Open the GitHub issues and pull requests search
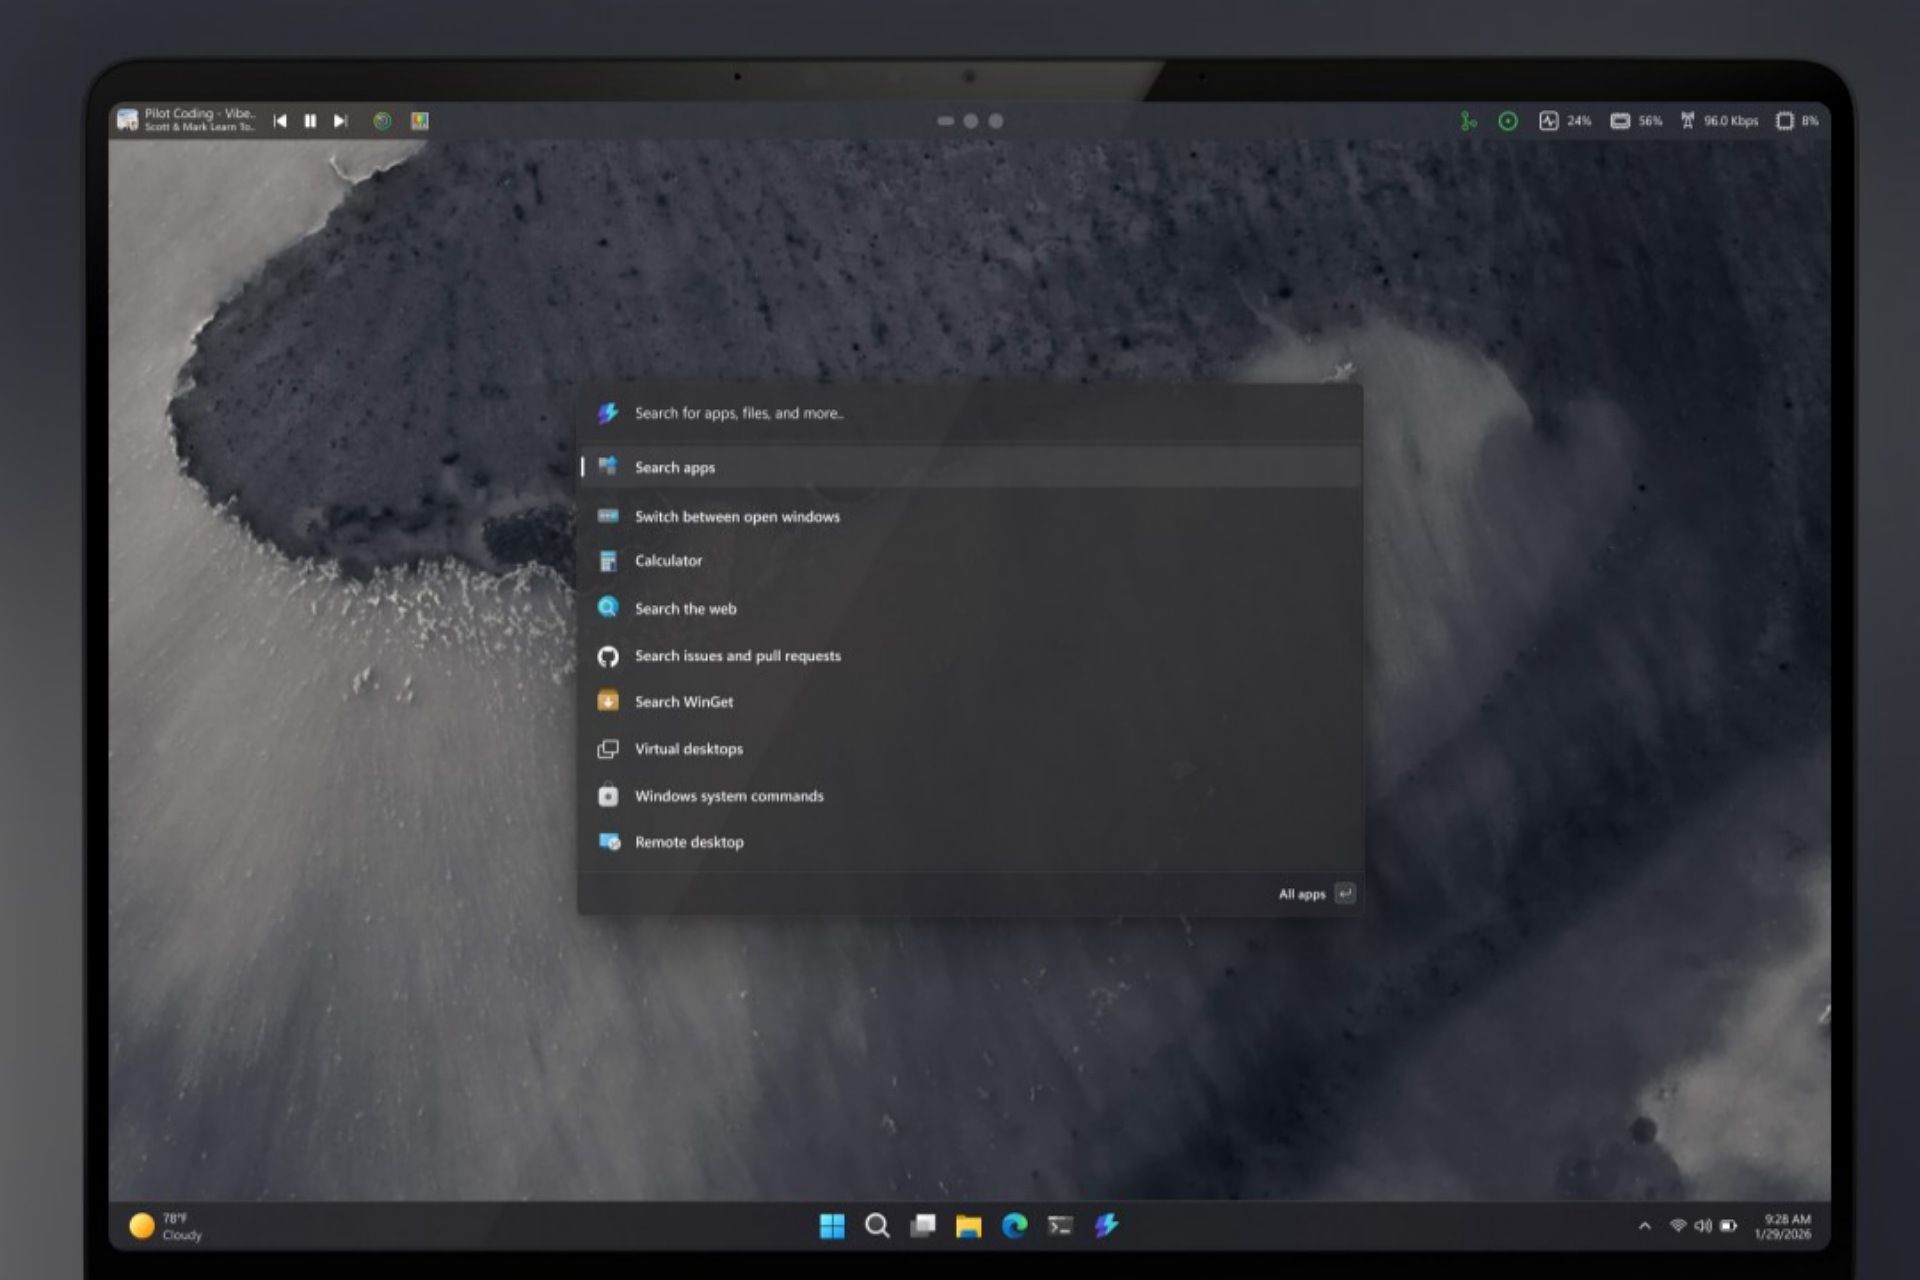 point(737,656)
